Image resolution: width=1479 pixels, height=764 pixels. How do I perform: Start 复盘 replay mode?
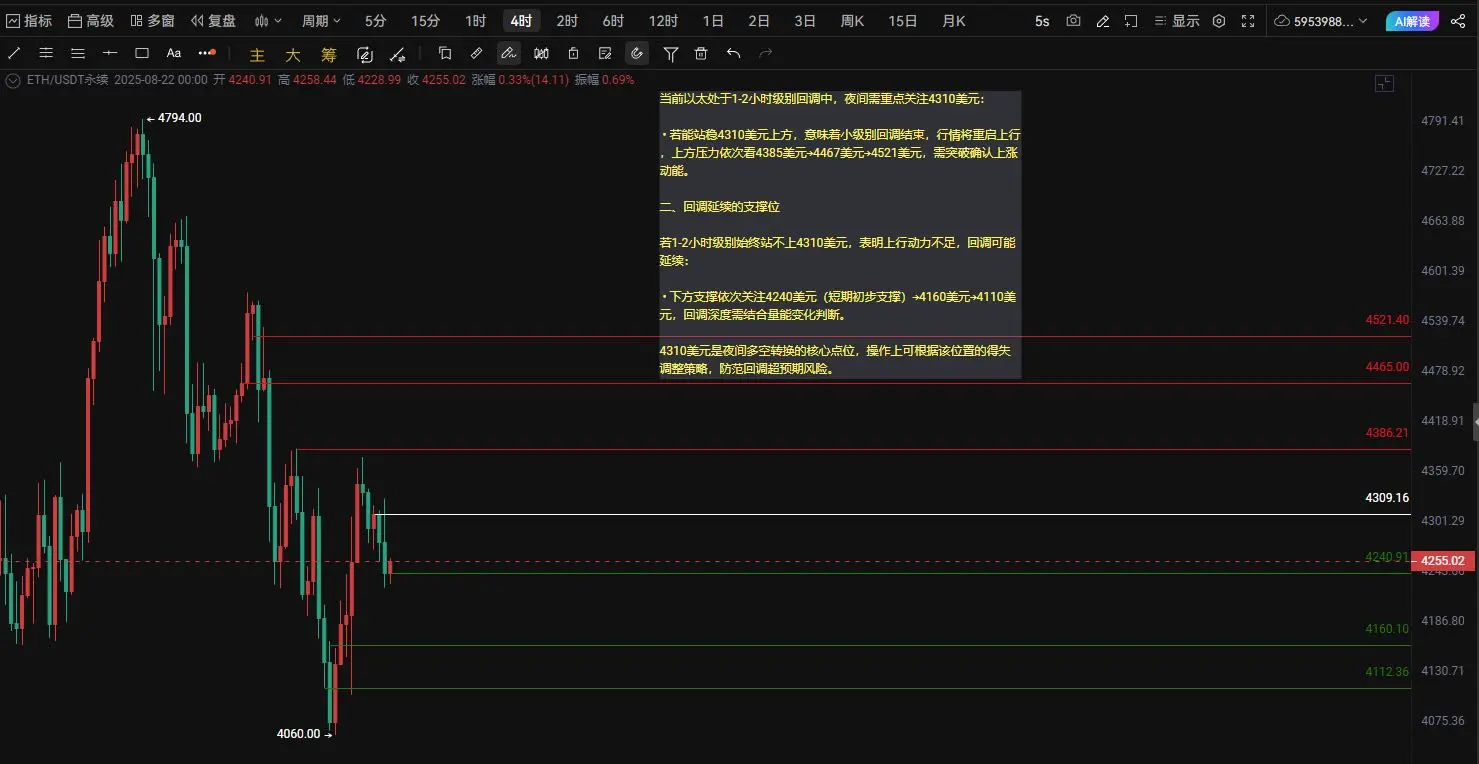tap(213, 20)
